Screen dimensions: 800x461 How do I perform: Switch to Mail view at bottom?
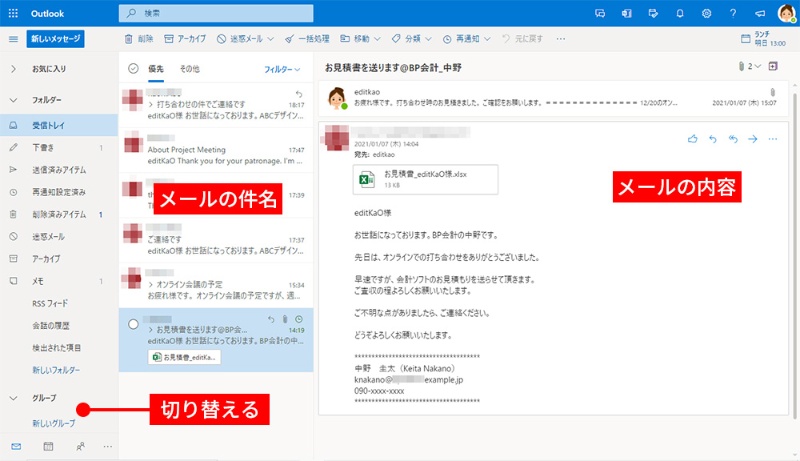click(16, 447)
